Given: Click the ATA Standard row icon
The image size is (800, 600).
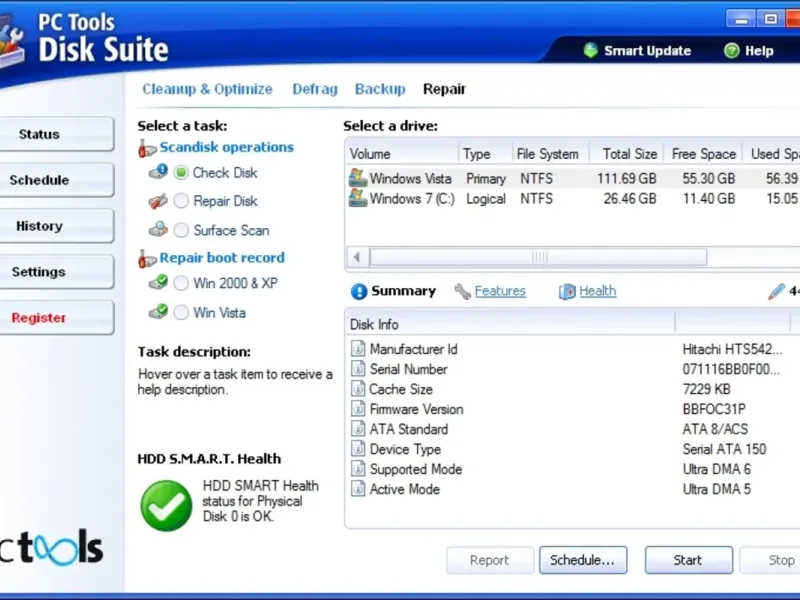Looking at the screenshot, I should (358, 429).
